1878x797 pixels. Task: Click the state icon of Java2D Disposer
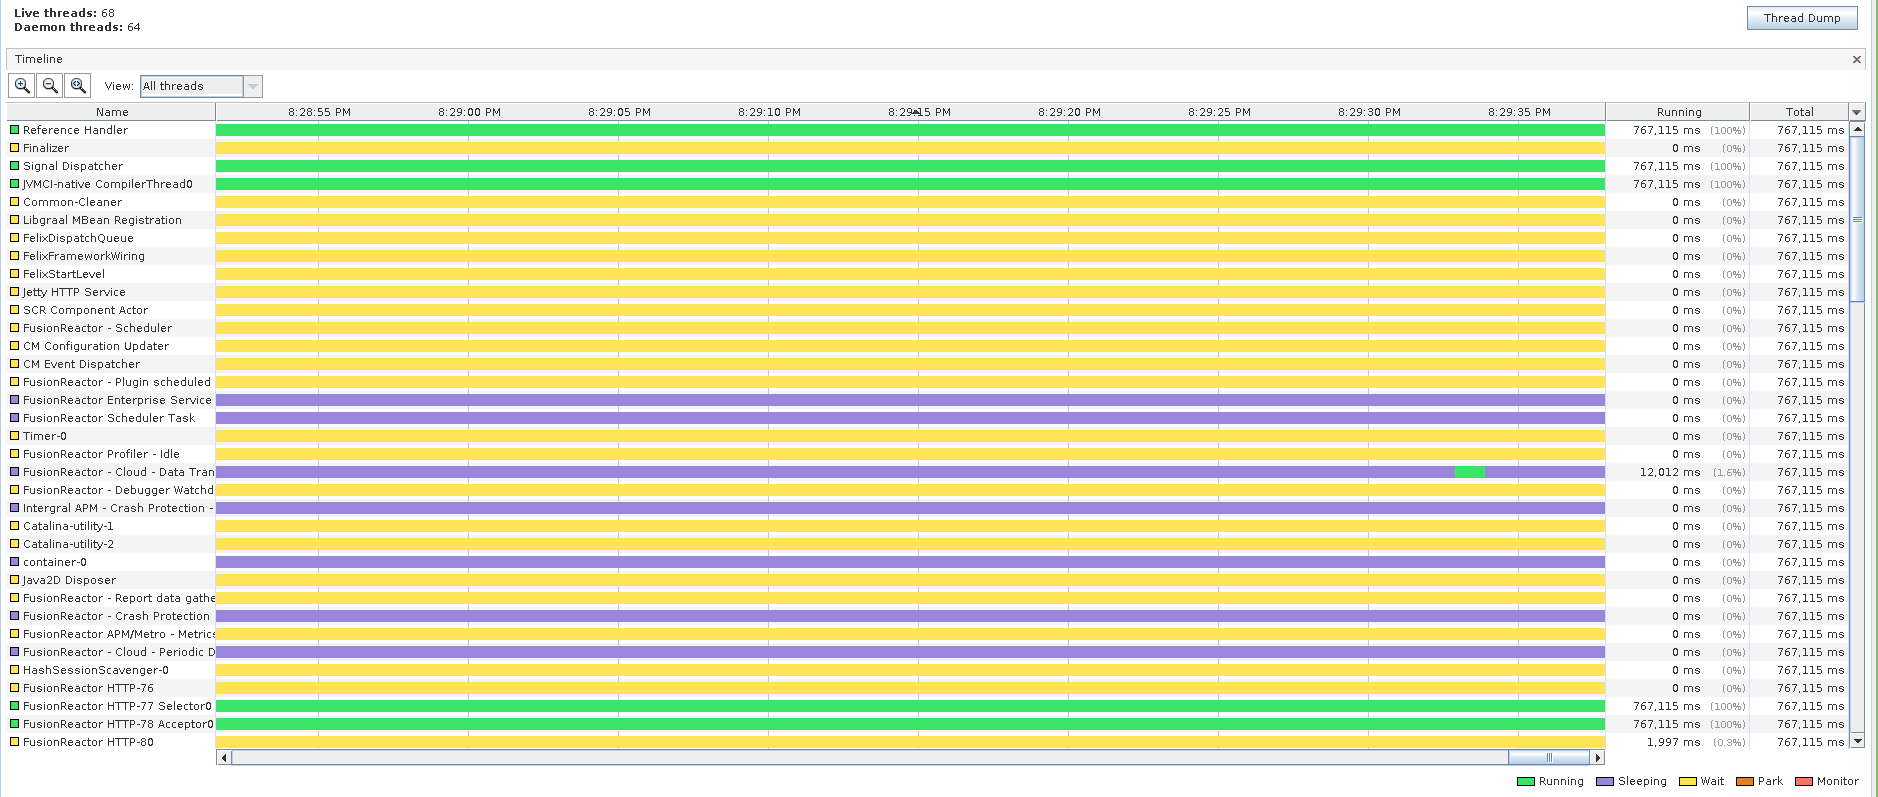[x=15, y=580]
